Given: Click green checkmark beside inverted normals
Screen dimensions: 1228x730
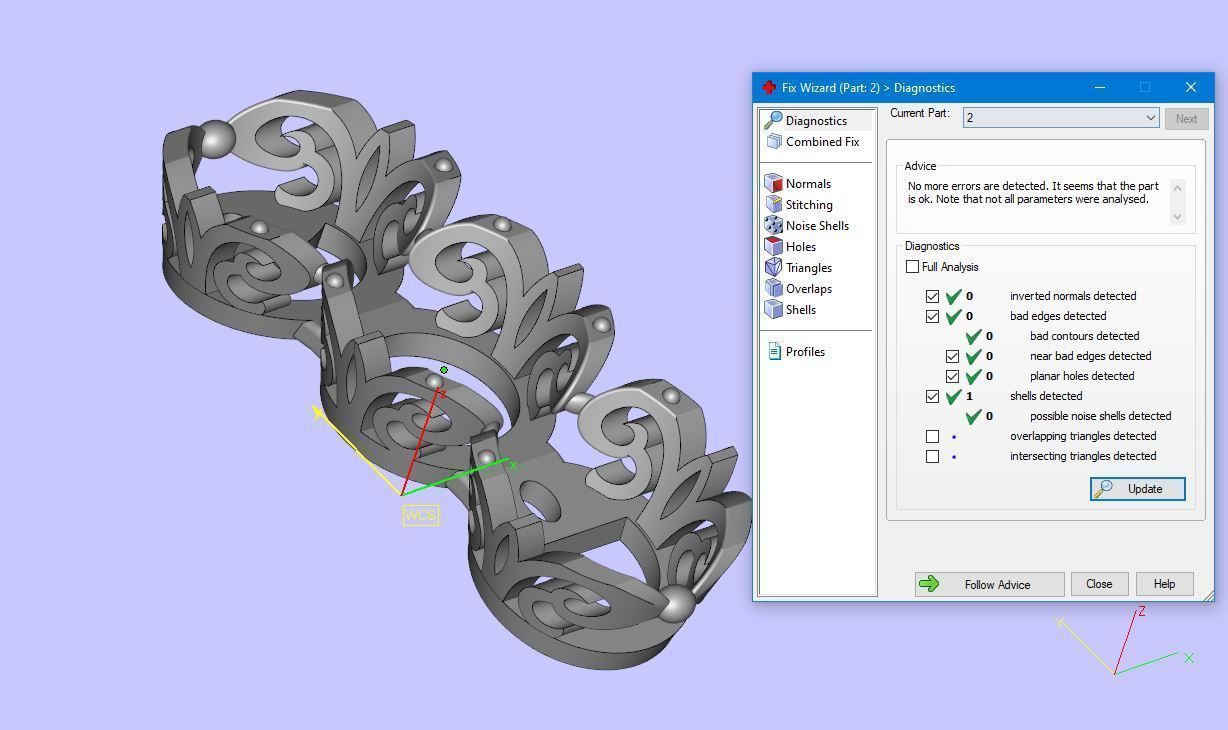Looking at the screenshot, I should (x=953, y=296).
